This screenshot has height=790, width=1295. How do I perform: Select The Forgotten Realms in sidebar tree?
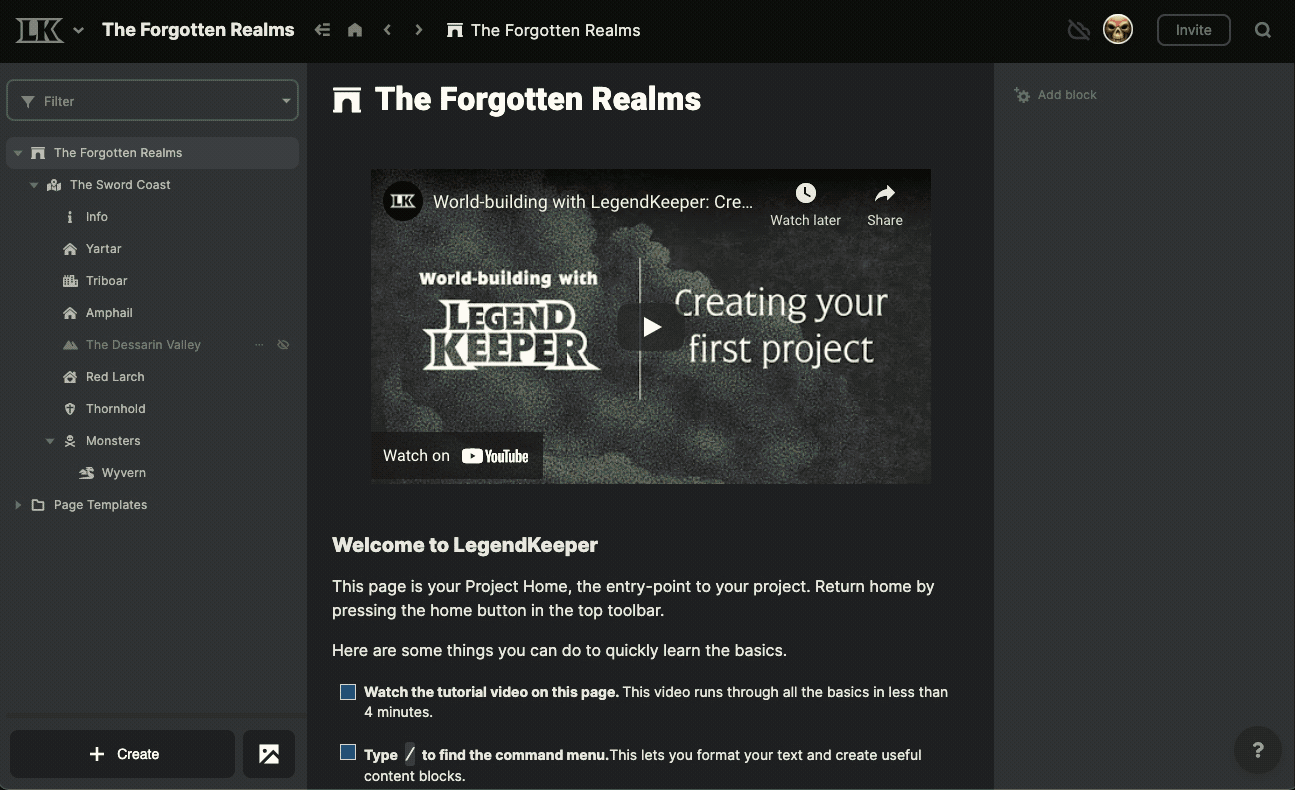(x=153, y=153)
